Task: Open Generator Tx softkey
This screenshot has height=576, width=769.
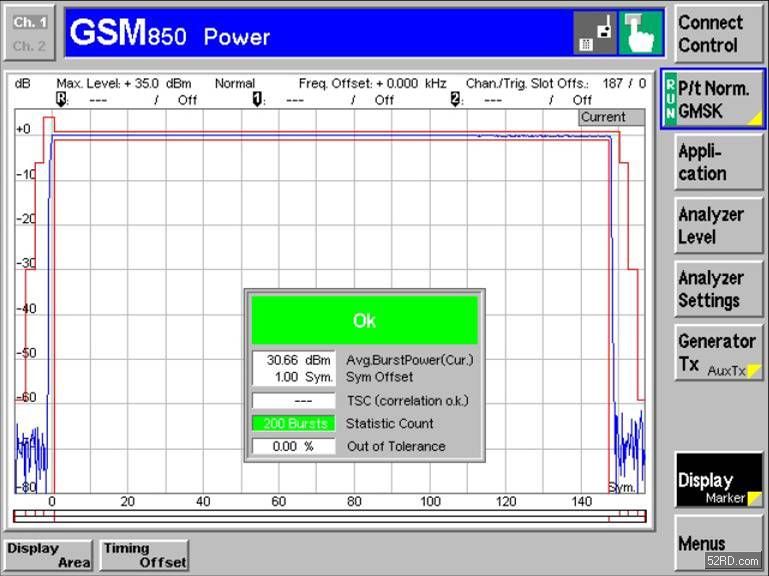Action: (x=718, y=352)
